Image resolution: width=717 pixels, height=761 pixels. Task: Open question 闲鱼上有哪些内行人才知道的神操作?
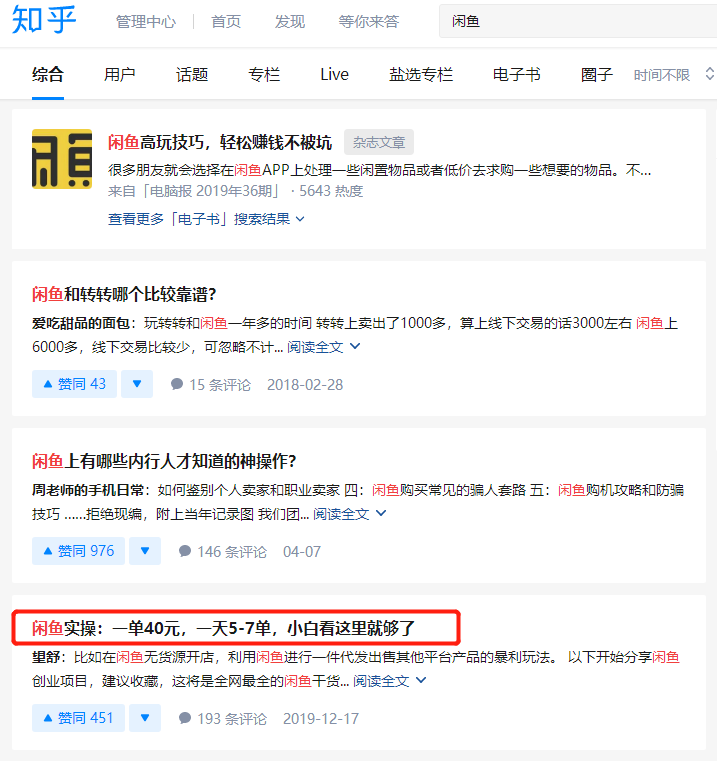click(x=164, y=461)
